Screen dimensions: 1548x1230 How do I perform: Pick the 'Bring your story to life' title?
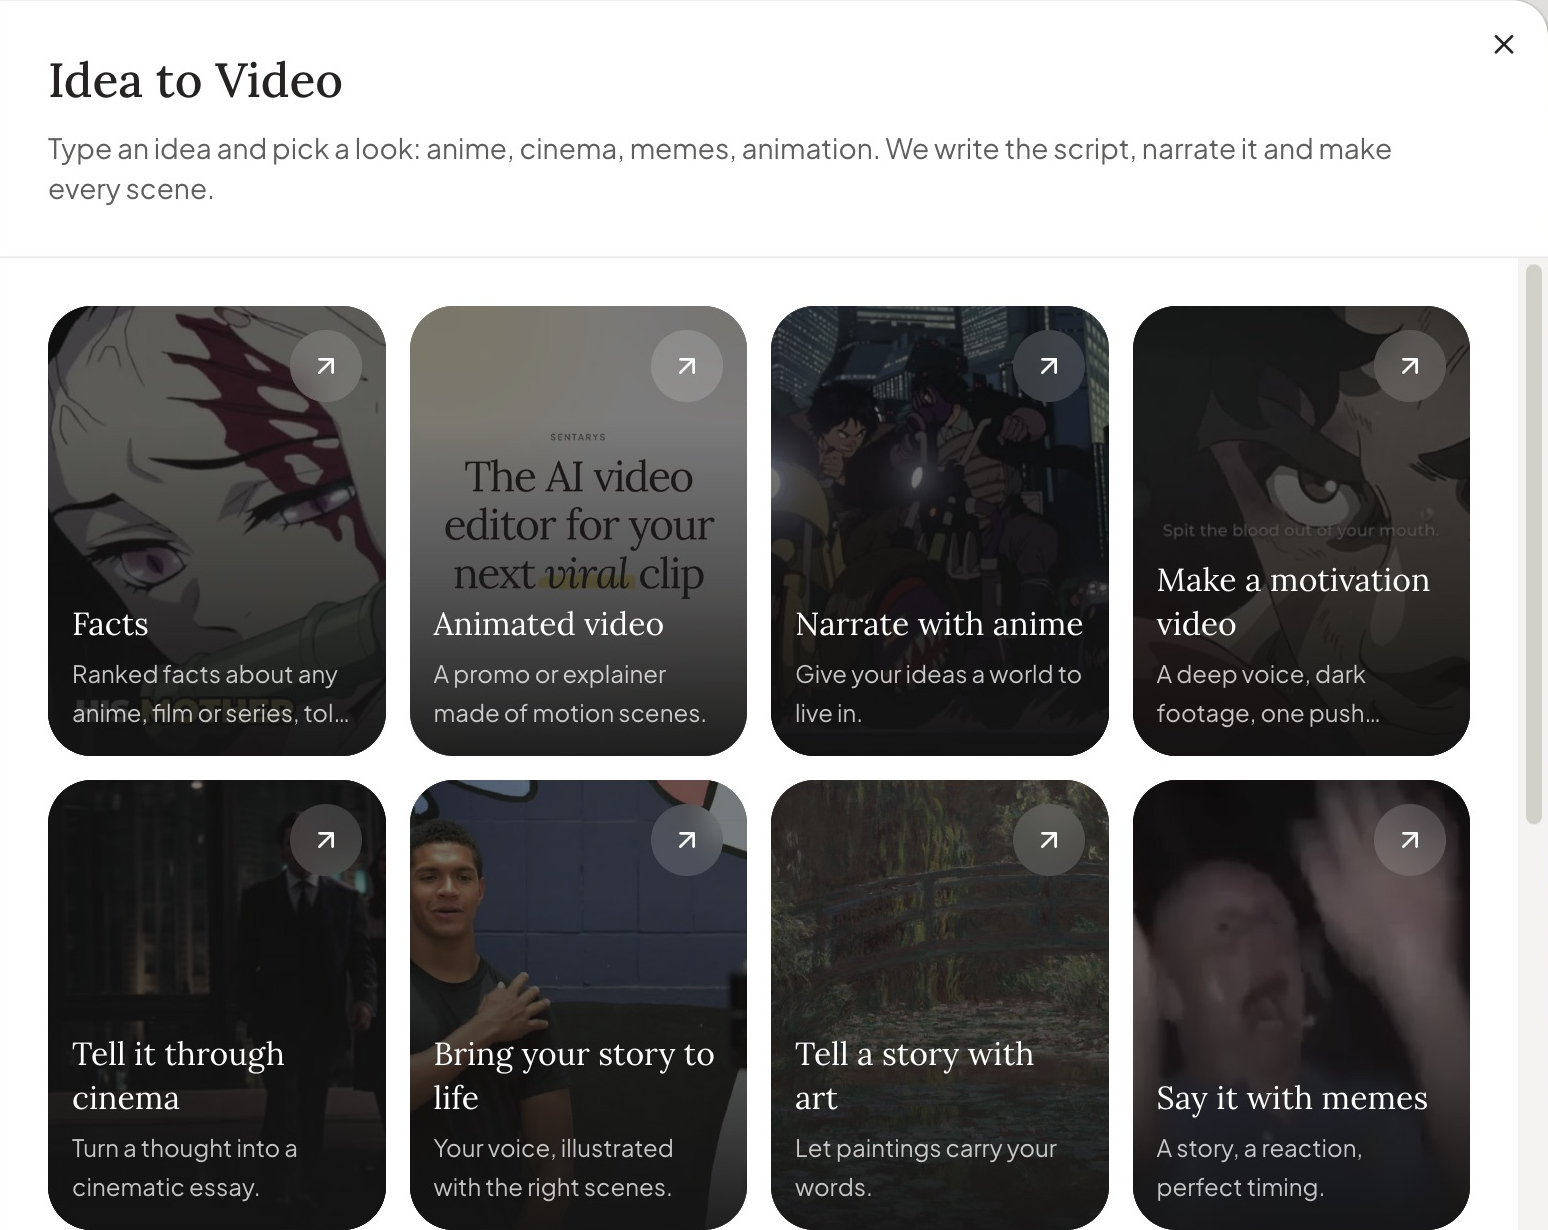click(574, 1076)
